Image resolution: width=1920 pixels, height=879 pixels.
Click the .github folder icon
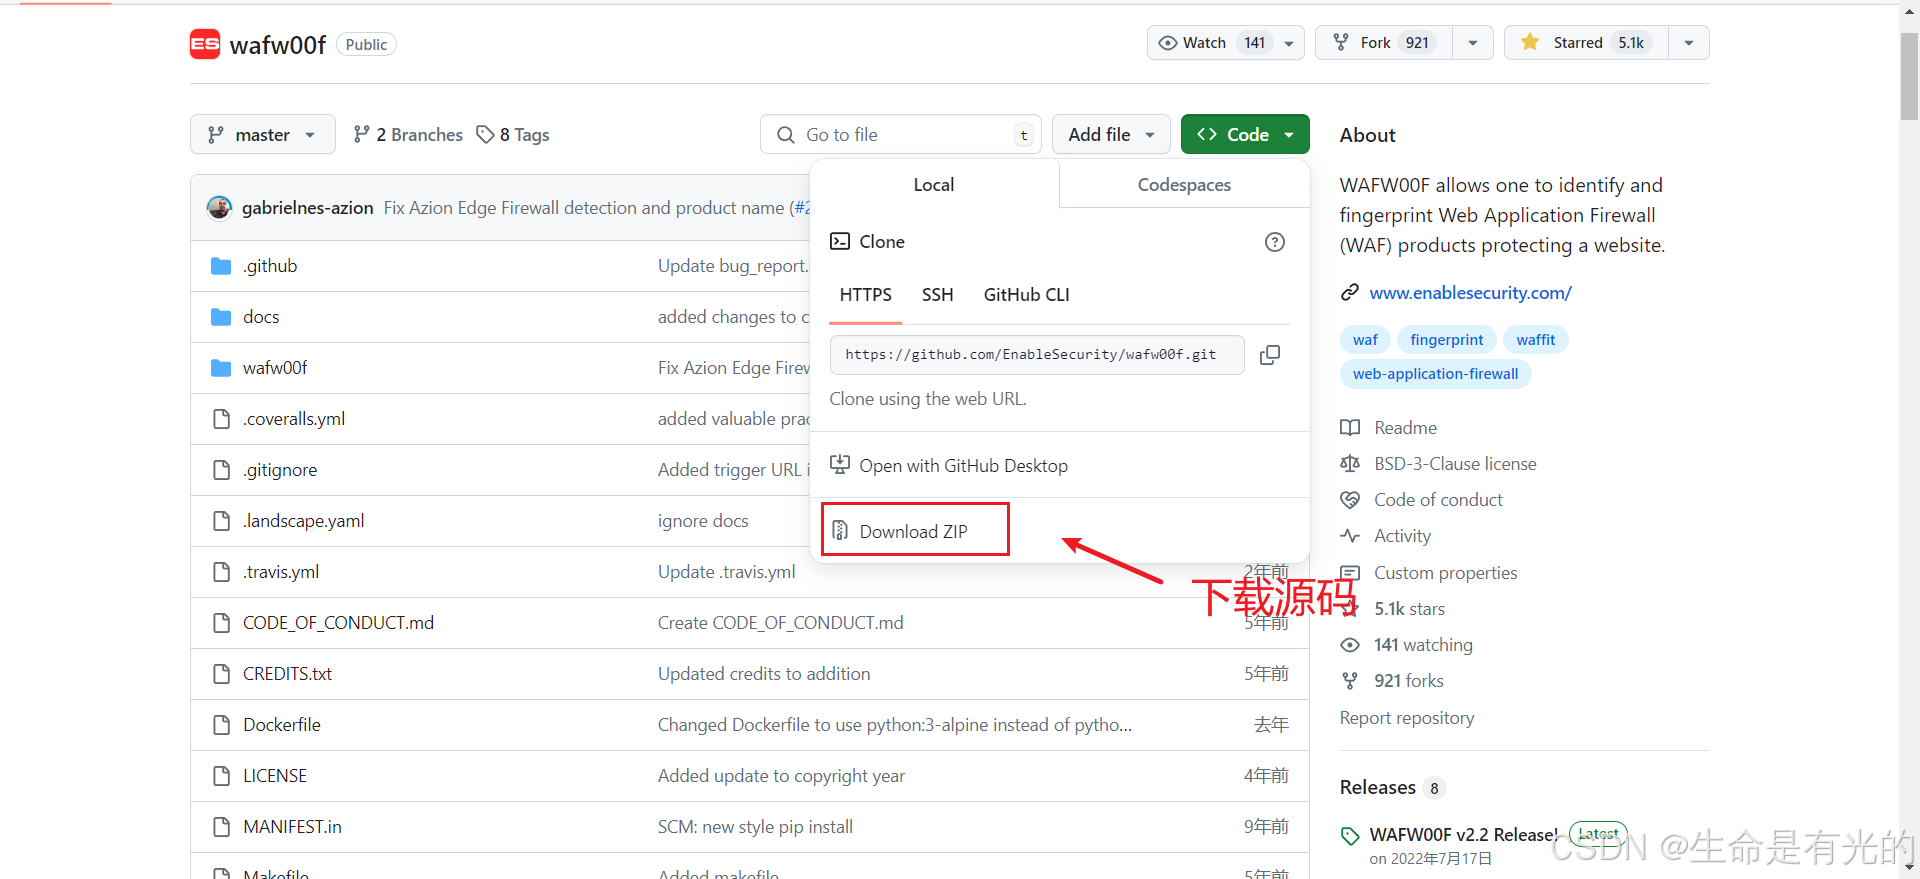[x=221, y=266]
